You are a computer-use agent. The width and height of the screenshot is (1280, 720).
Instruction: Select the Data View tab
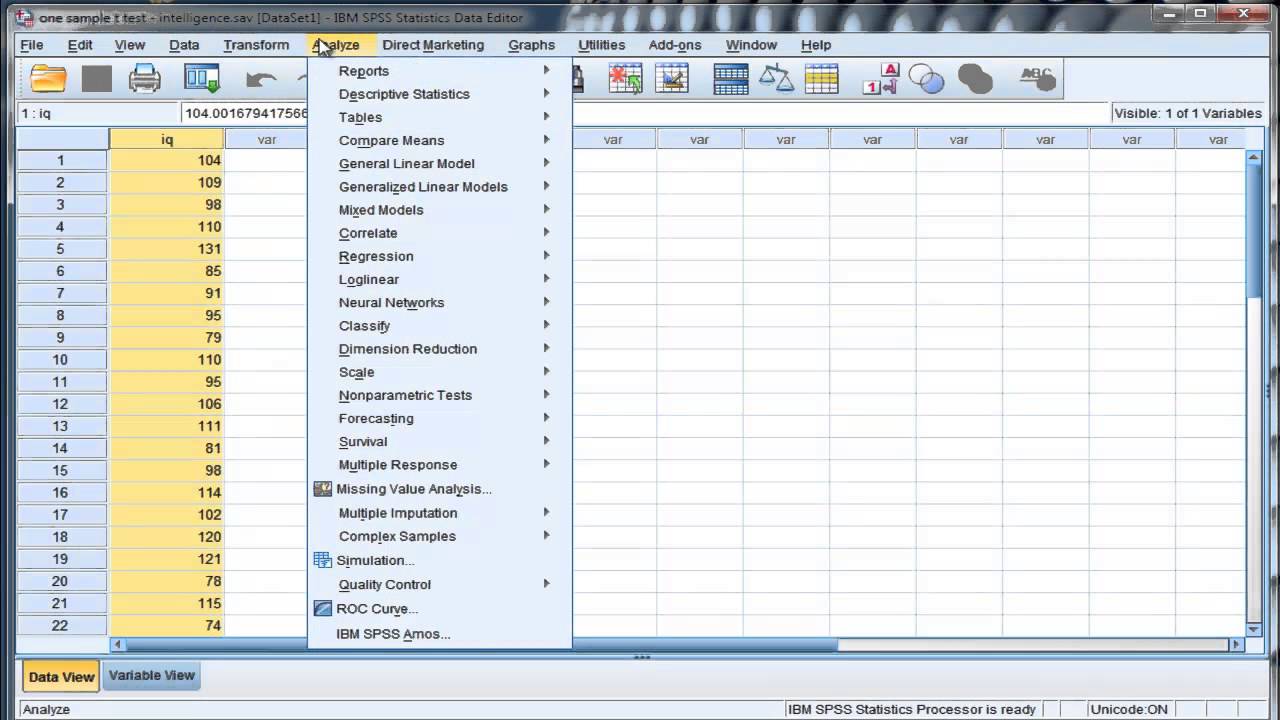pyautogui.click(x=61, y=677)
